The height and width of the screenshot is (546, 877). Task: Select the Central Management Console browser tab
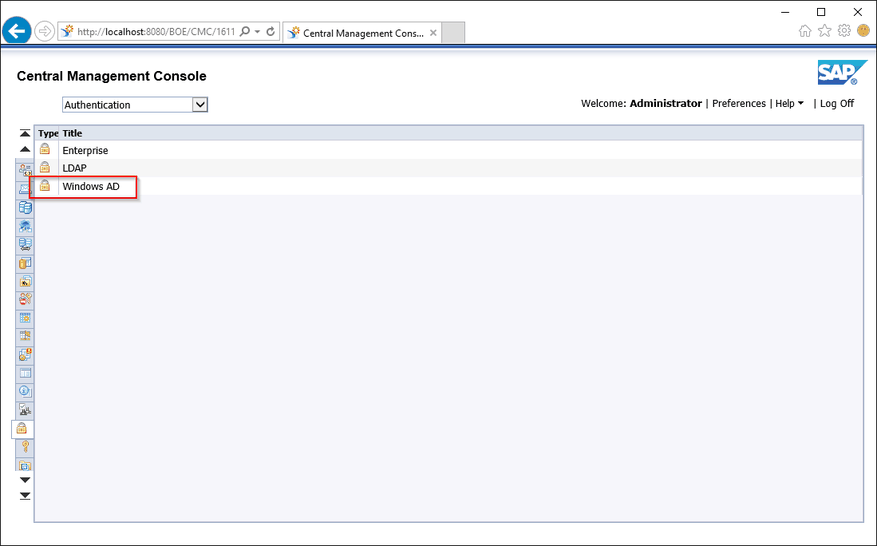(362, 33)
